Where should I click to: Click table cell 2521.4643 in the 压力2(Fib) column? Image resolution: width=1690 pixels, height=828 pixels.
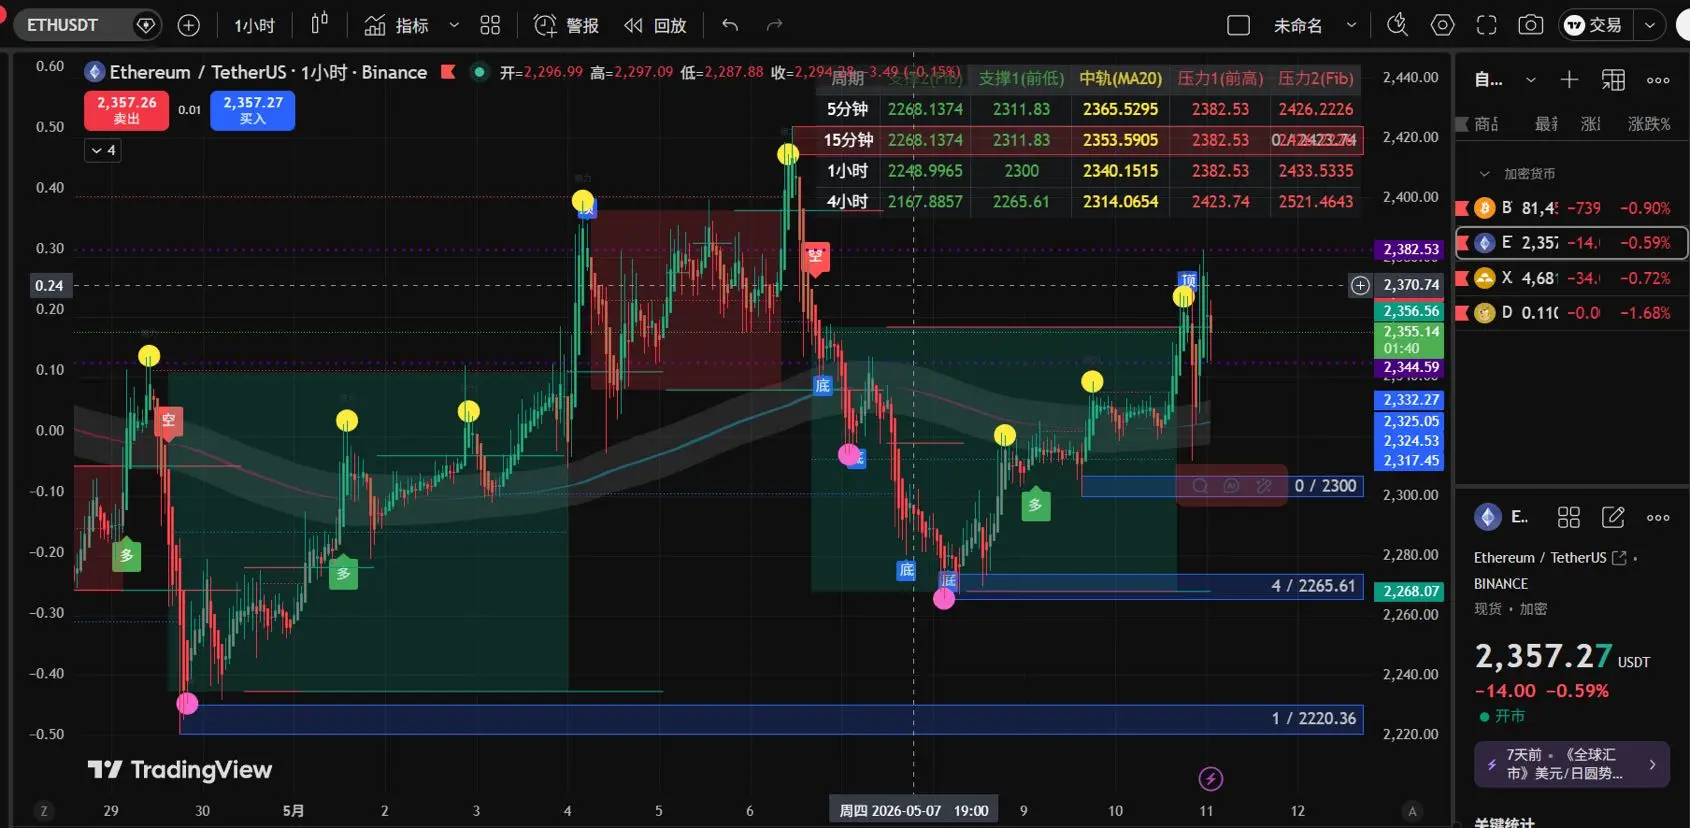click(1316, 202)
